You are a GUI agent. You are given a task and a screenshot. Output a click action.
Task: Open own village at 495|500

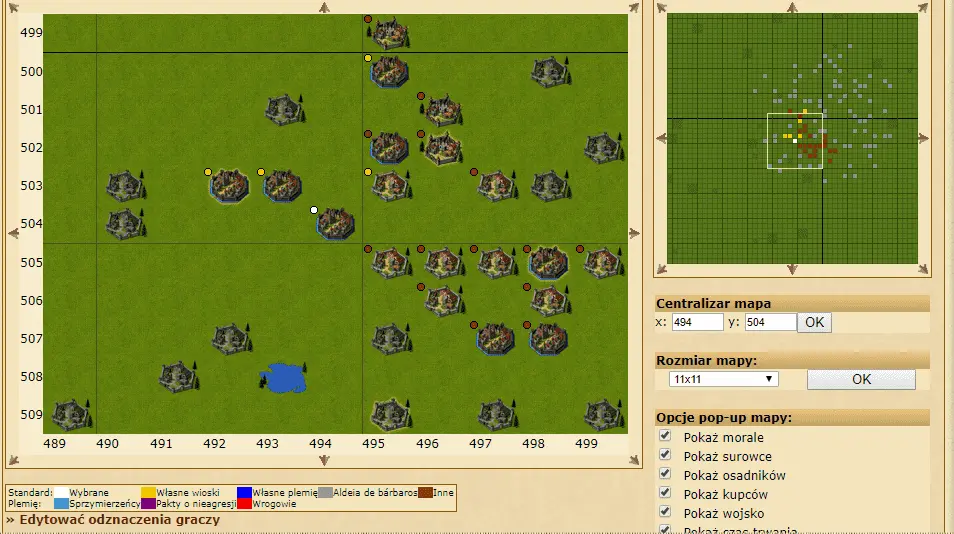(x=389, y=71)
